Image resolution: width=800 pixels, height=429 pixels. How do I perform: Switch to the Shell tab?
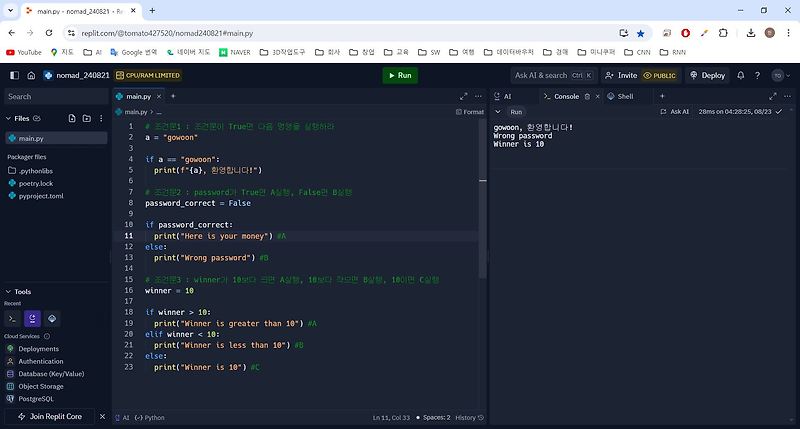pos(620,96)
